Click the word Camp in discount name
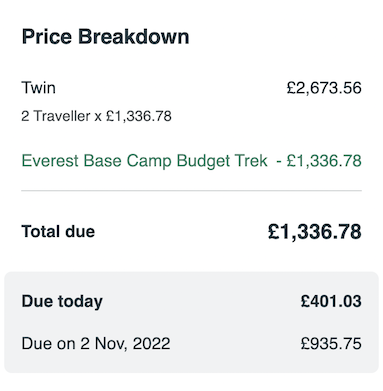The width and height of the screenshot is (383, 391). pos(149,161)
